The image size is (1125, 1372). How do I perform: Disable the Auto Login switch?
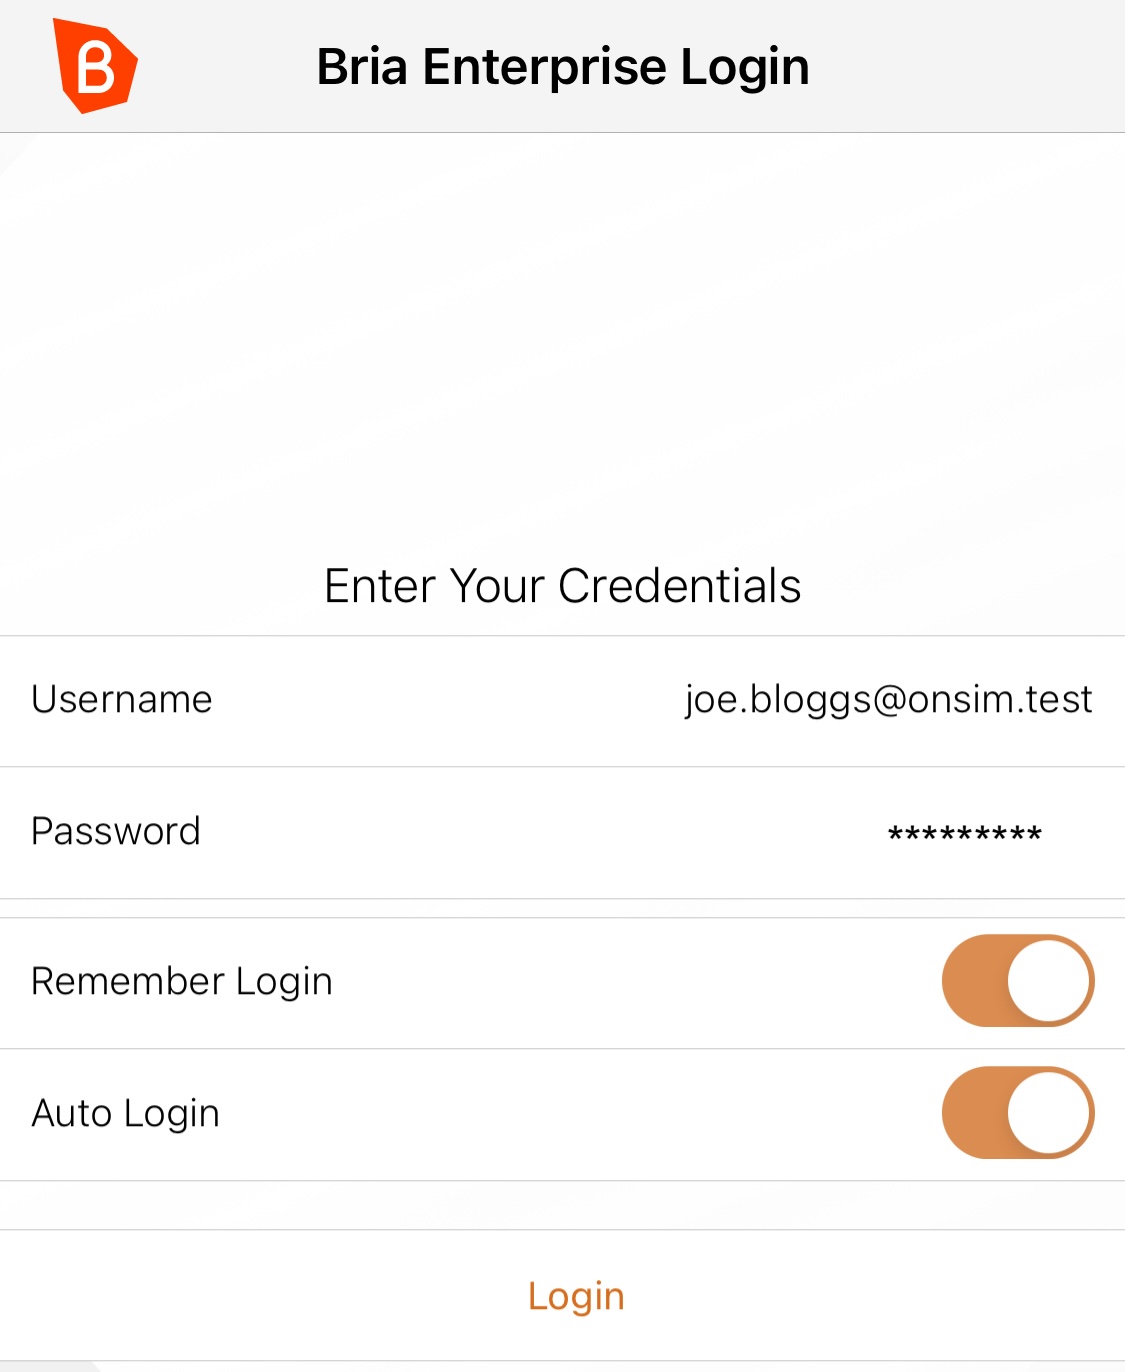1018,1113
